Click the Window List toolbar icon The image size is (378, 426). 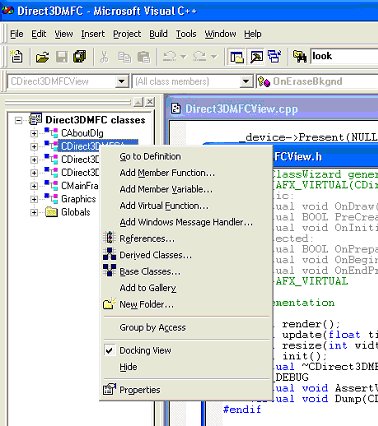click(x=275, y=57)
